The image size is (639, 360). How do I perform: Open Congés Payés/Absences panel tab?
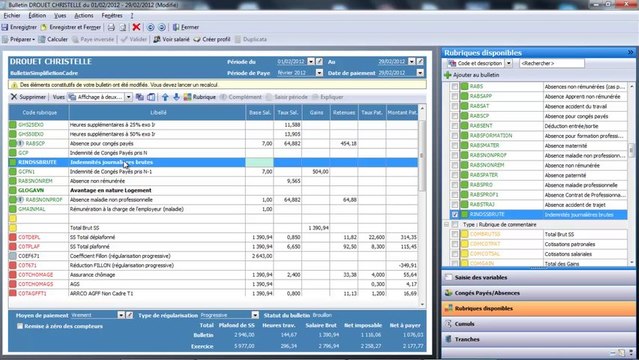pyautogui.click(x=538, y=293)
